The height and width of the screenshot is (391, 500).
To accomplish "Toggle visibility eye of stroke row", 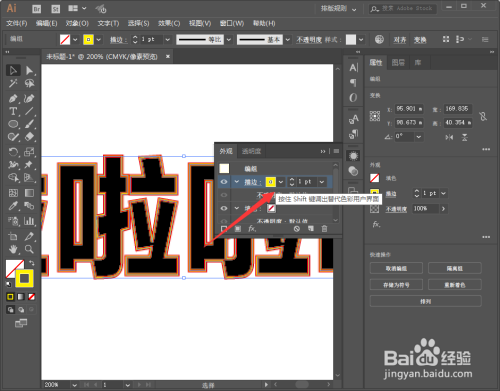I will [224, 182].
